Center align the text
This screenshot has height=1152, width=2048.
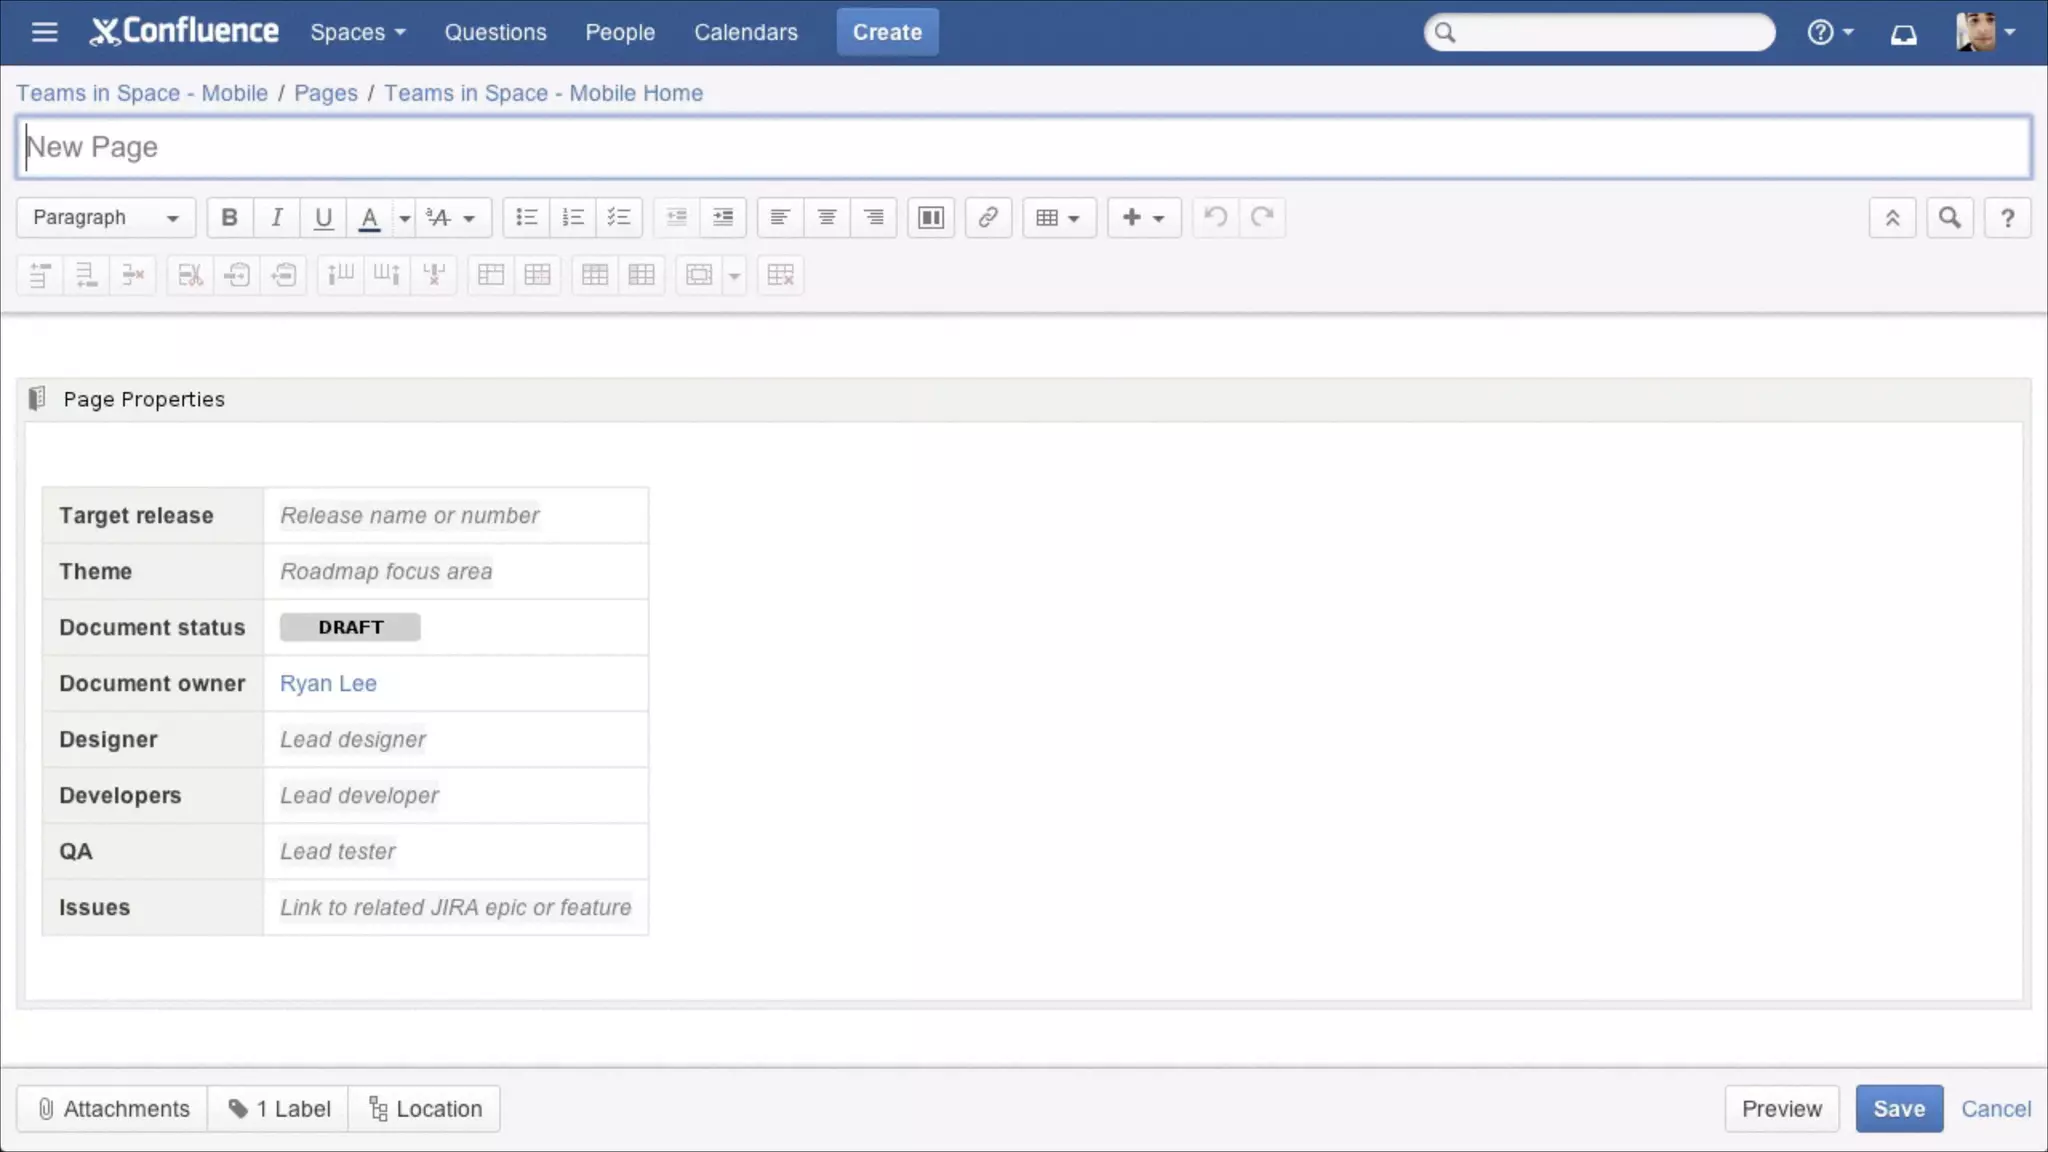(x=826, y=217)
